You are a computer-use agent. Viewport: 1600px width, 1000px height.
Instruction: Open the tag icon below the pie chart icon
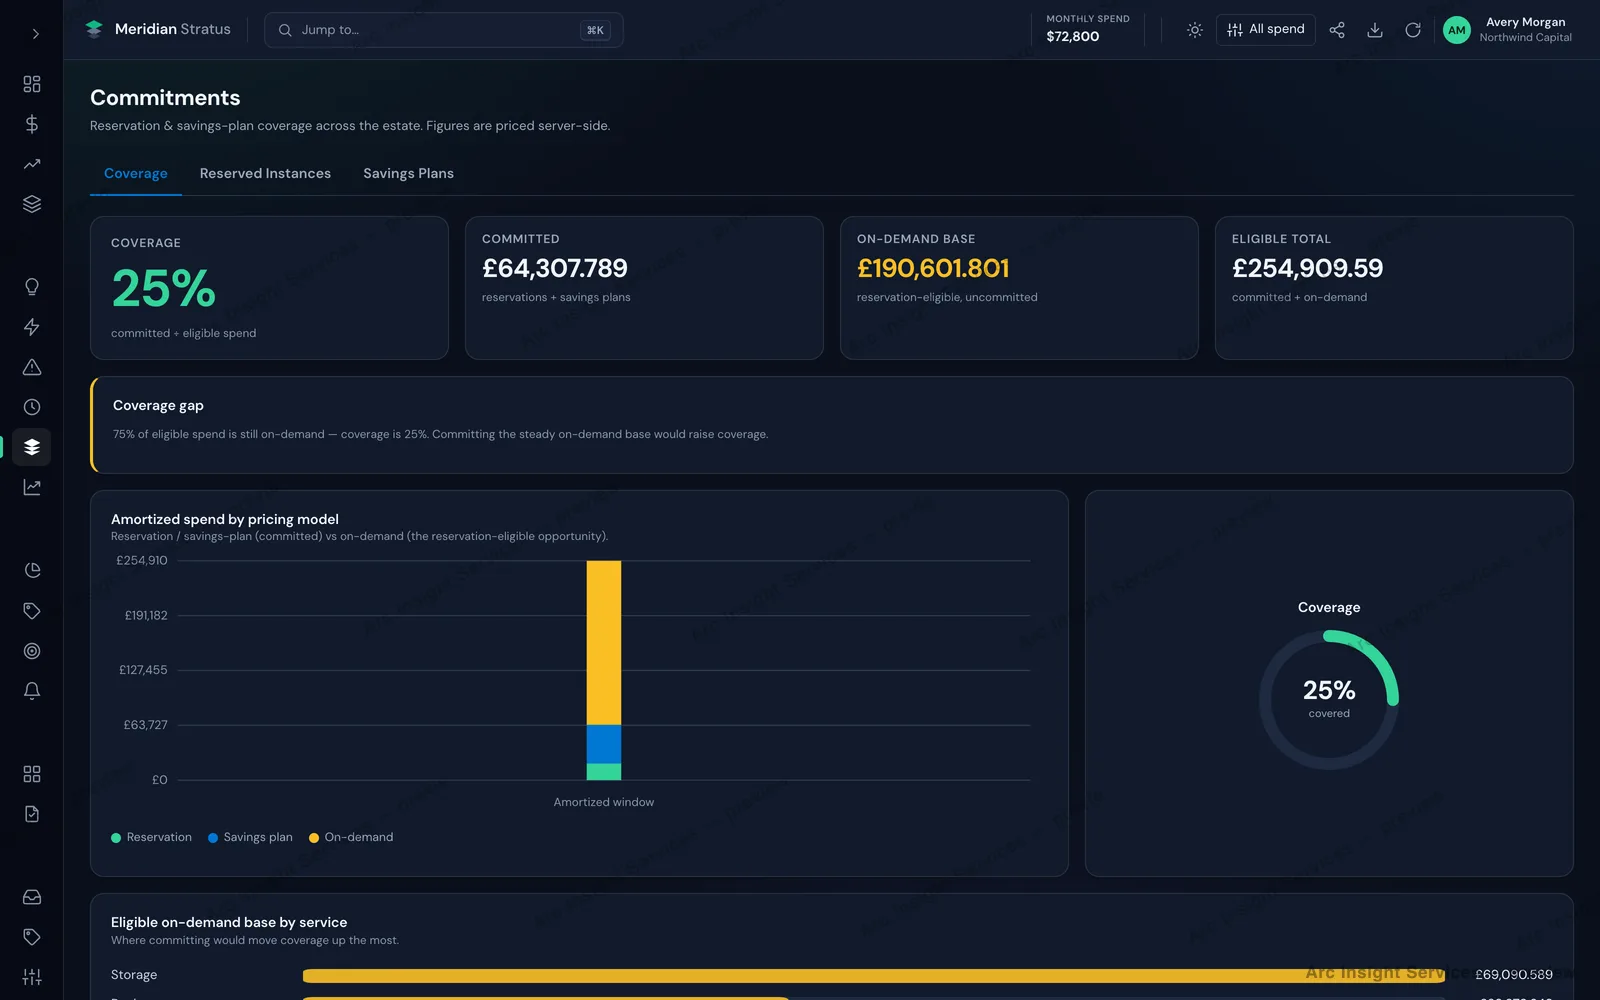coord(32,611)
